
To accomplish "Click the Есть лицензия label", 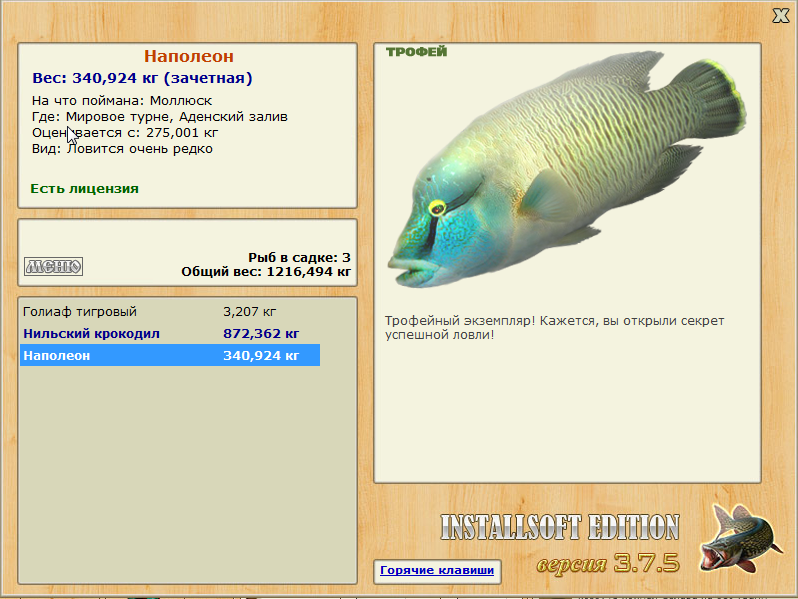I will (84, 189).
